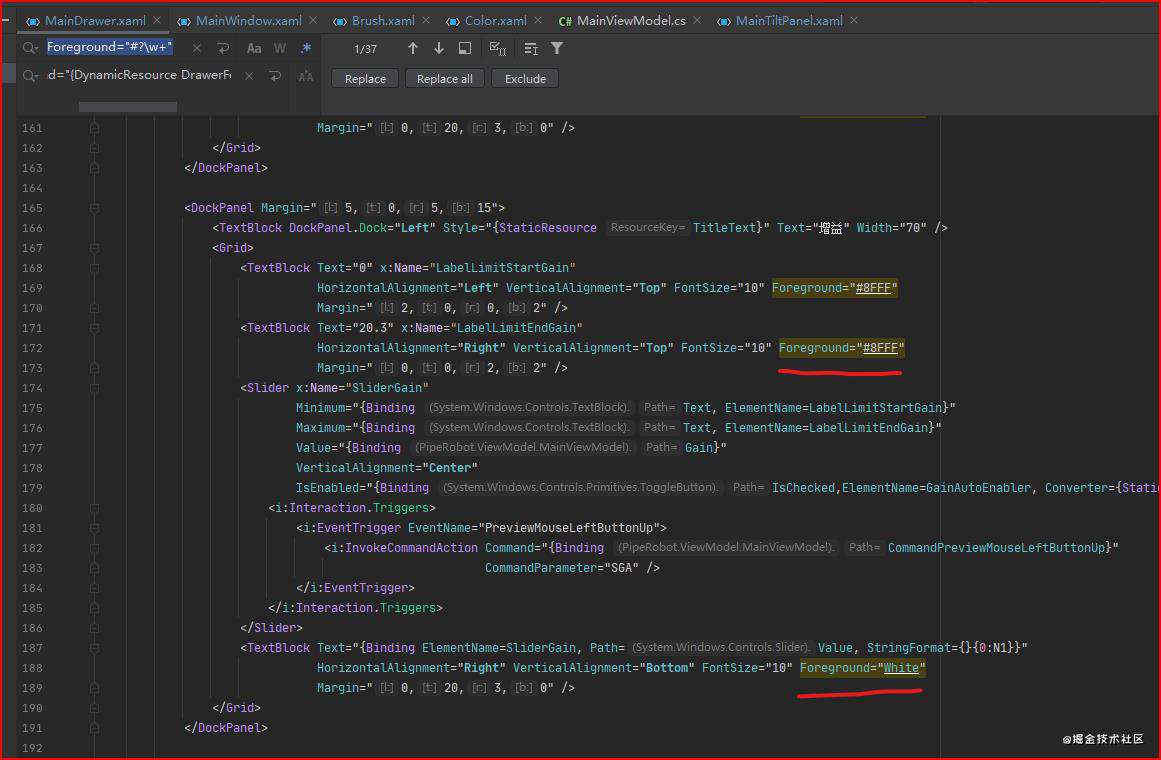Jump to the next search occurrence
This screenshot has height=760, width=1161.
point(438,48)
